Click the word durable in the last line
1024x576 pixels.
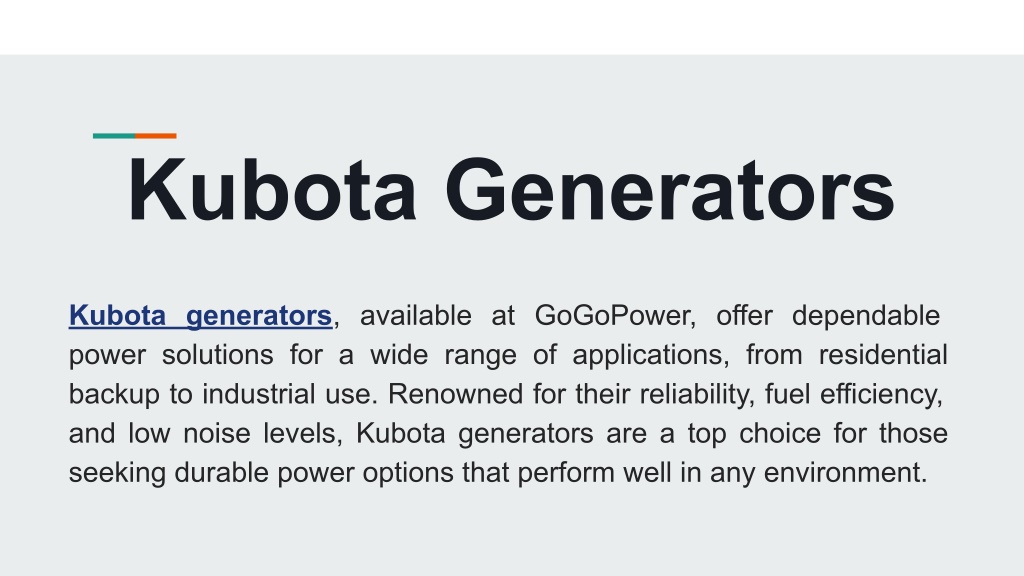[221, 473]
